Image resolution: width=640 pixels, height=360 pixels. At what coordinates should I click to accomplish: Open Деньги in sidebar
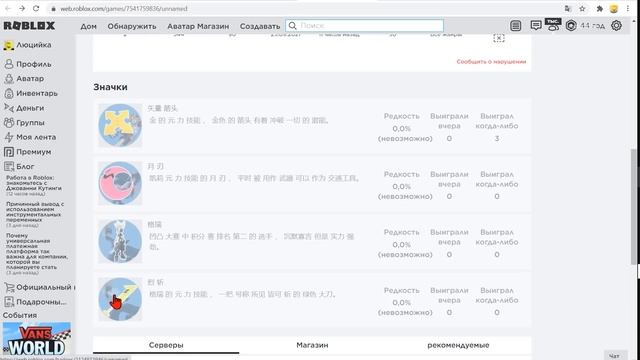click(24, 108)
